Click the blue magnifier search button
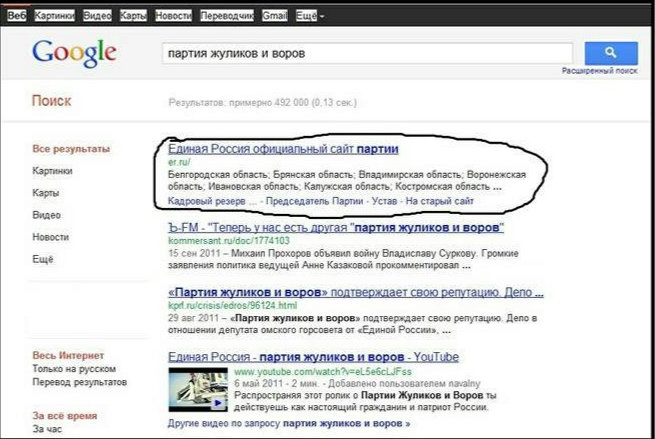Viewport: 655px width, 439px height. click(611, 53)
